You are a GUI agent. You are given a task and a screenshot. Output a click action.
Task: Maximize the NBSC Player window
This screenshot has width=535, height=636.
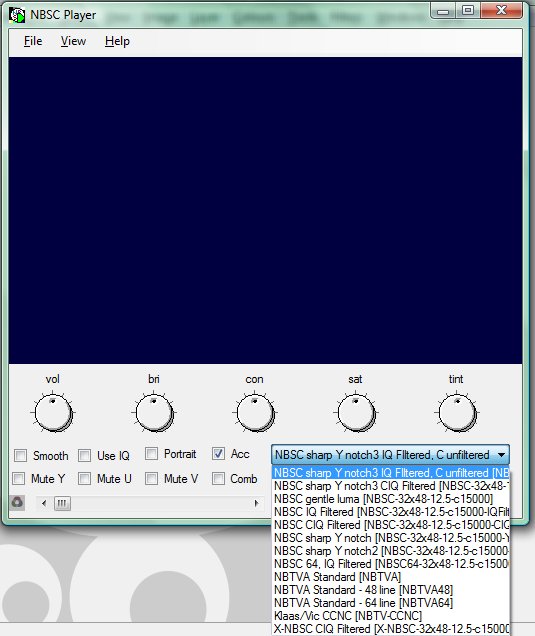click(x=468, y=11)
